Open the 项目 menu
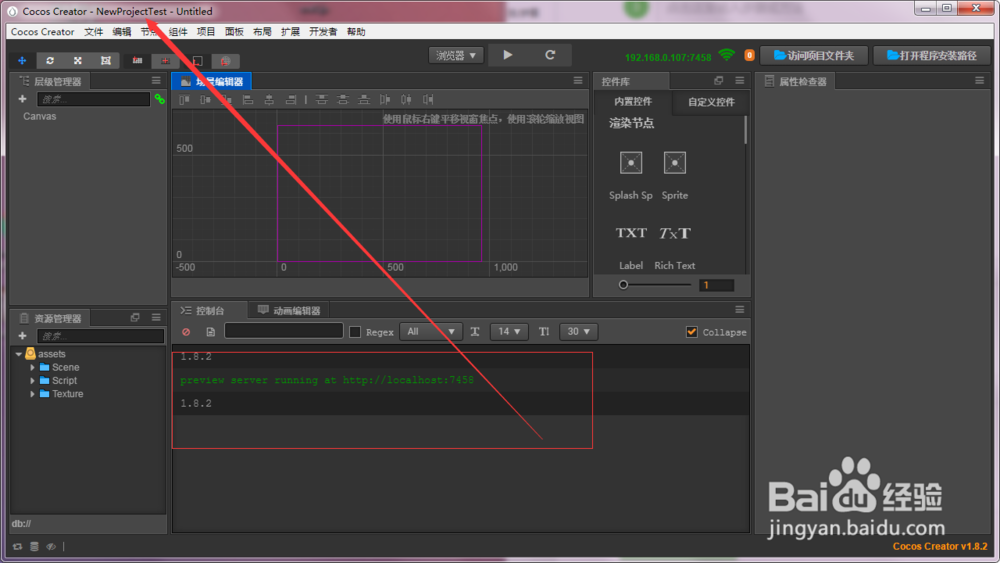The width and height of the screenshot is (1000, 563). coord(206,32)
